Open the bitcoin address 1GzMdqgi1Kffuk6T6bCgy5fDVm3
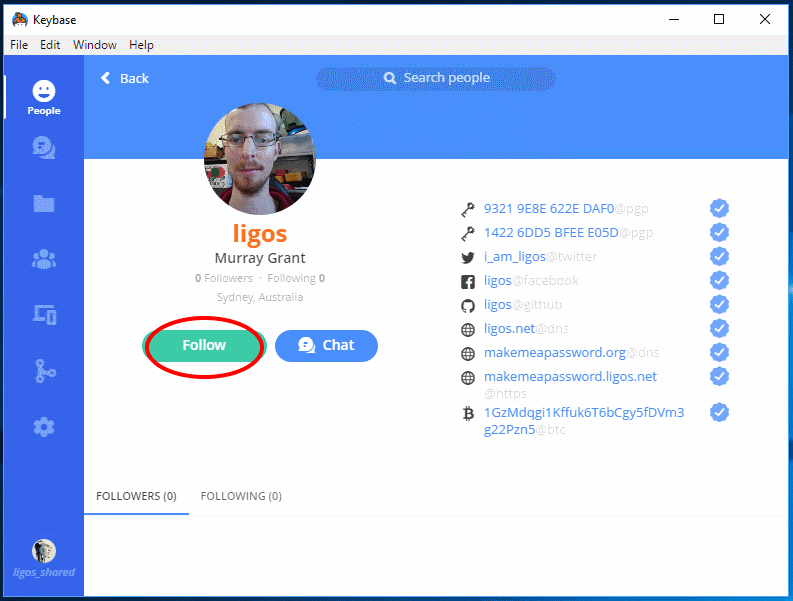Screen dimensions: 793x601 coord(584,420)
